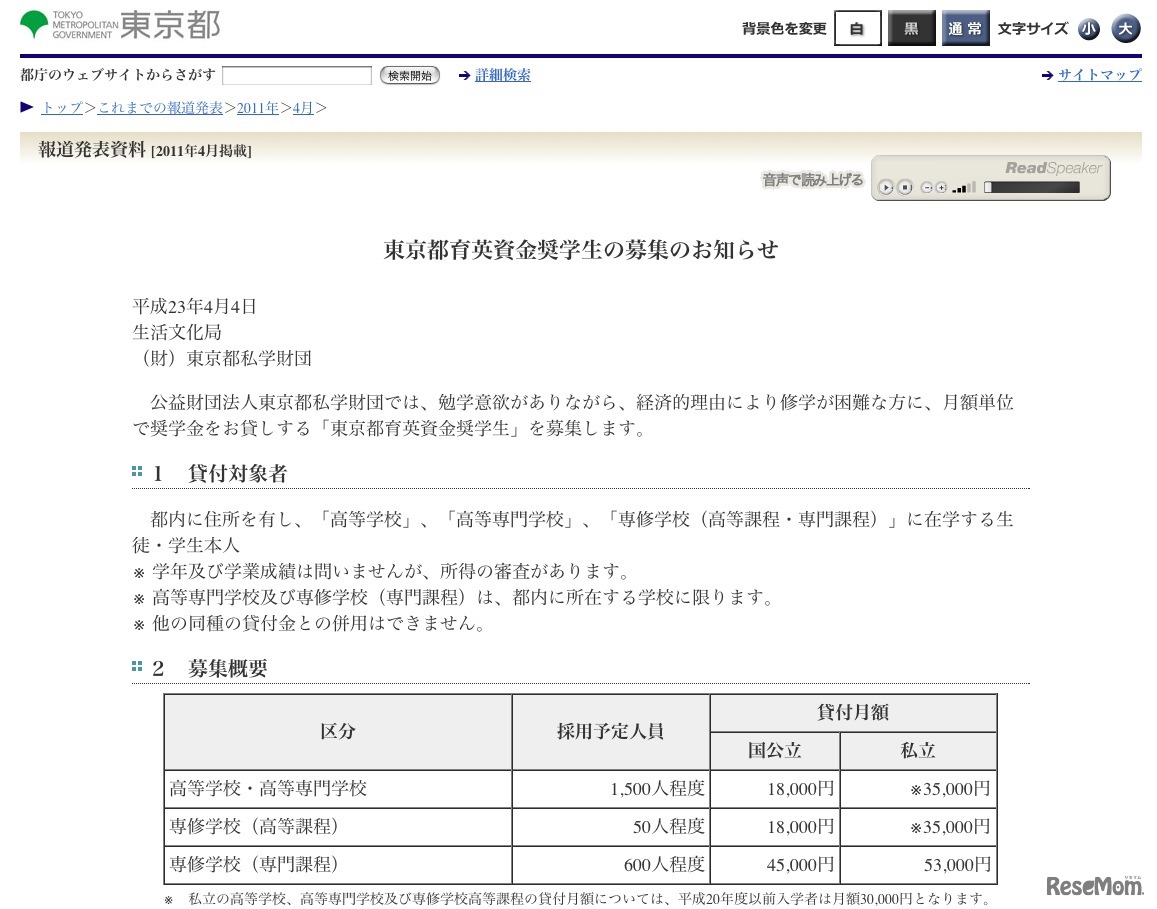Click the ReadSpeaker volume bars indicator
Screen dimensions: 1157x909
click(962, 187)
